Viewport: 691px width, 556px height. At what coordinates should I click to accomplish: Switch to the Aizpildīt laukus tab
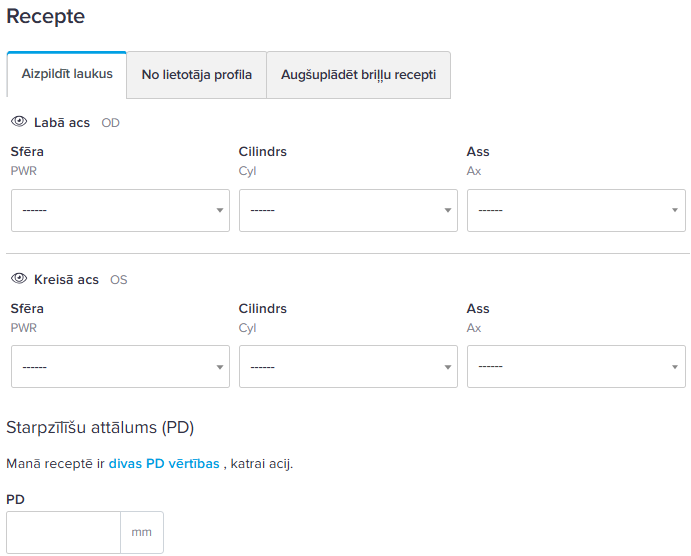[67, 74]
